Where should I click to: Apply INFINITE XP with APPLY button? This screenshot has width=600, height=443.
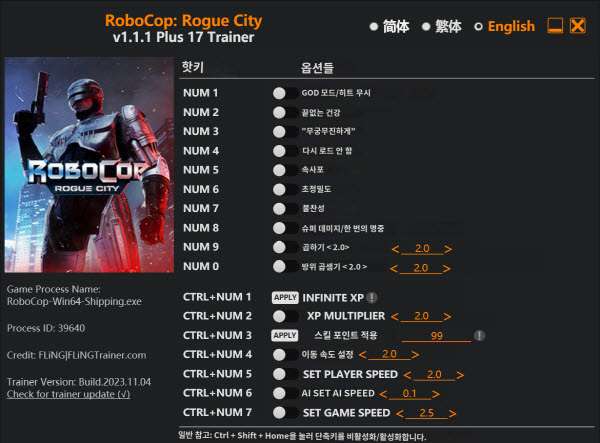[x=285, y=297]
